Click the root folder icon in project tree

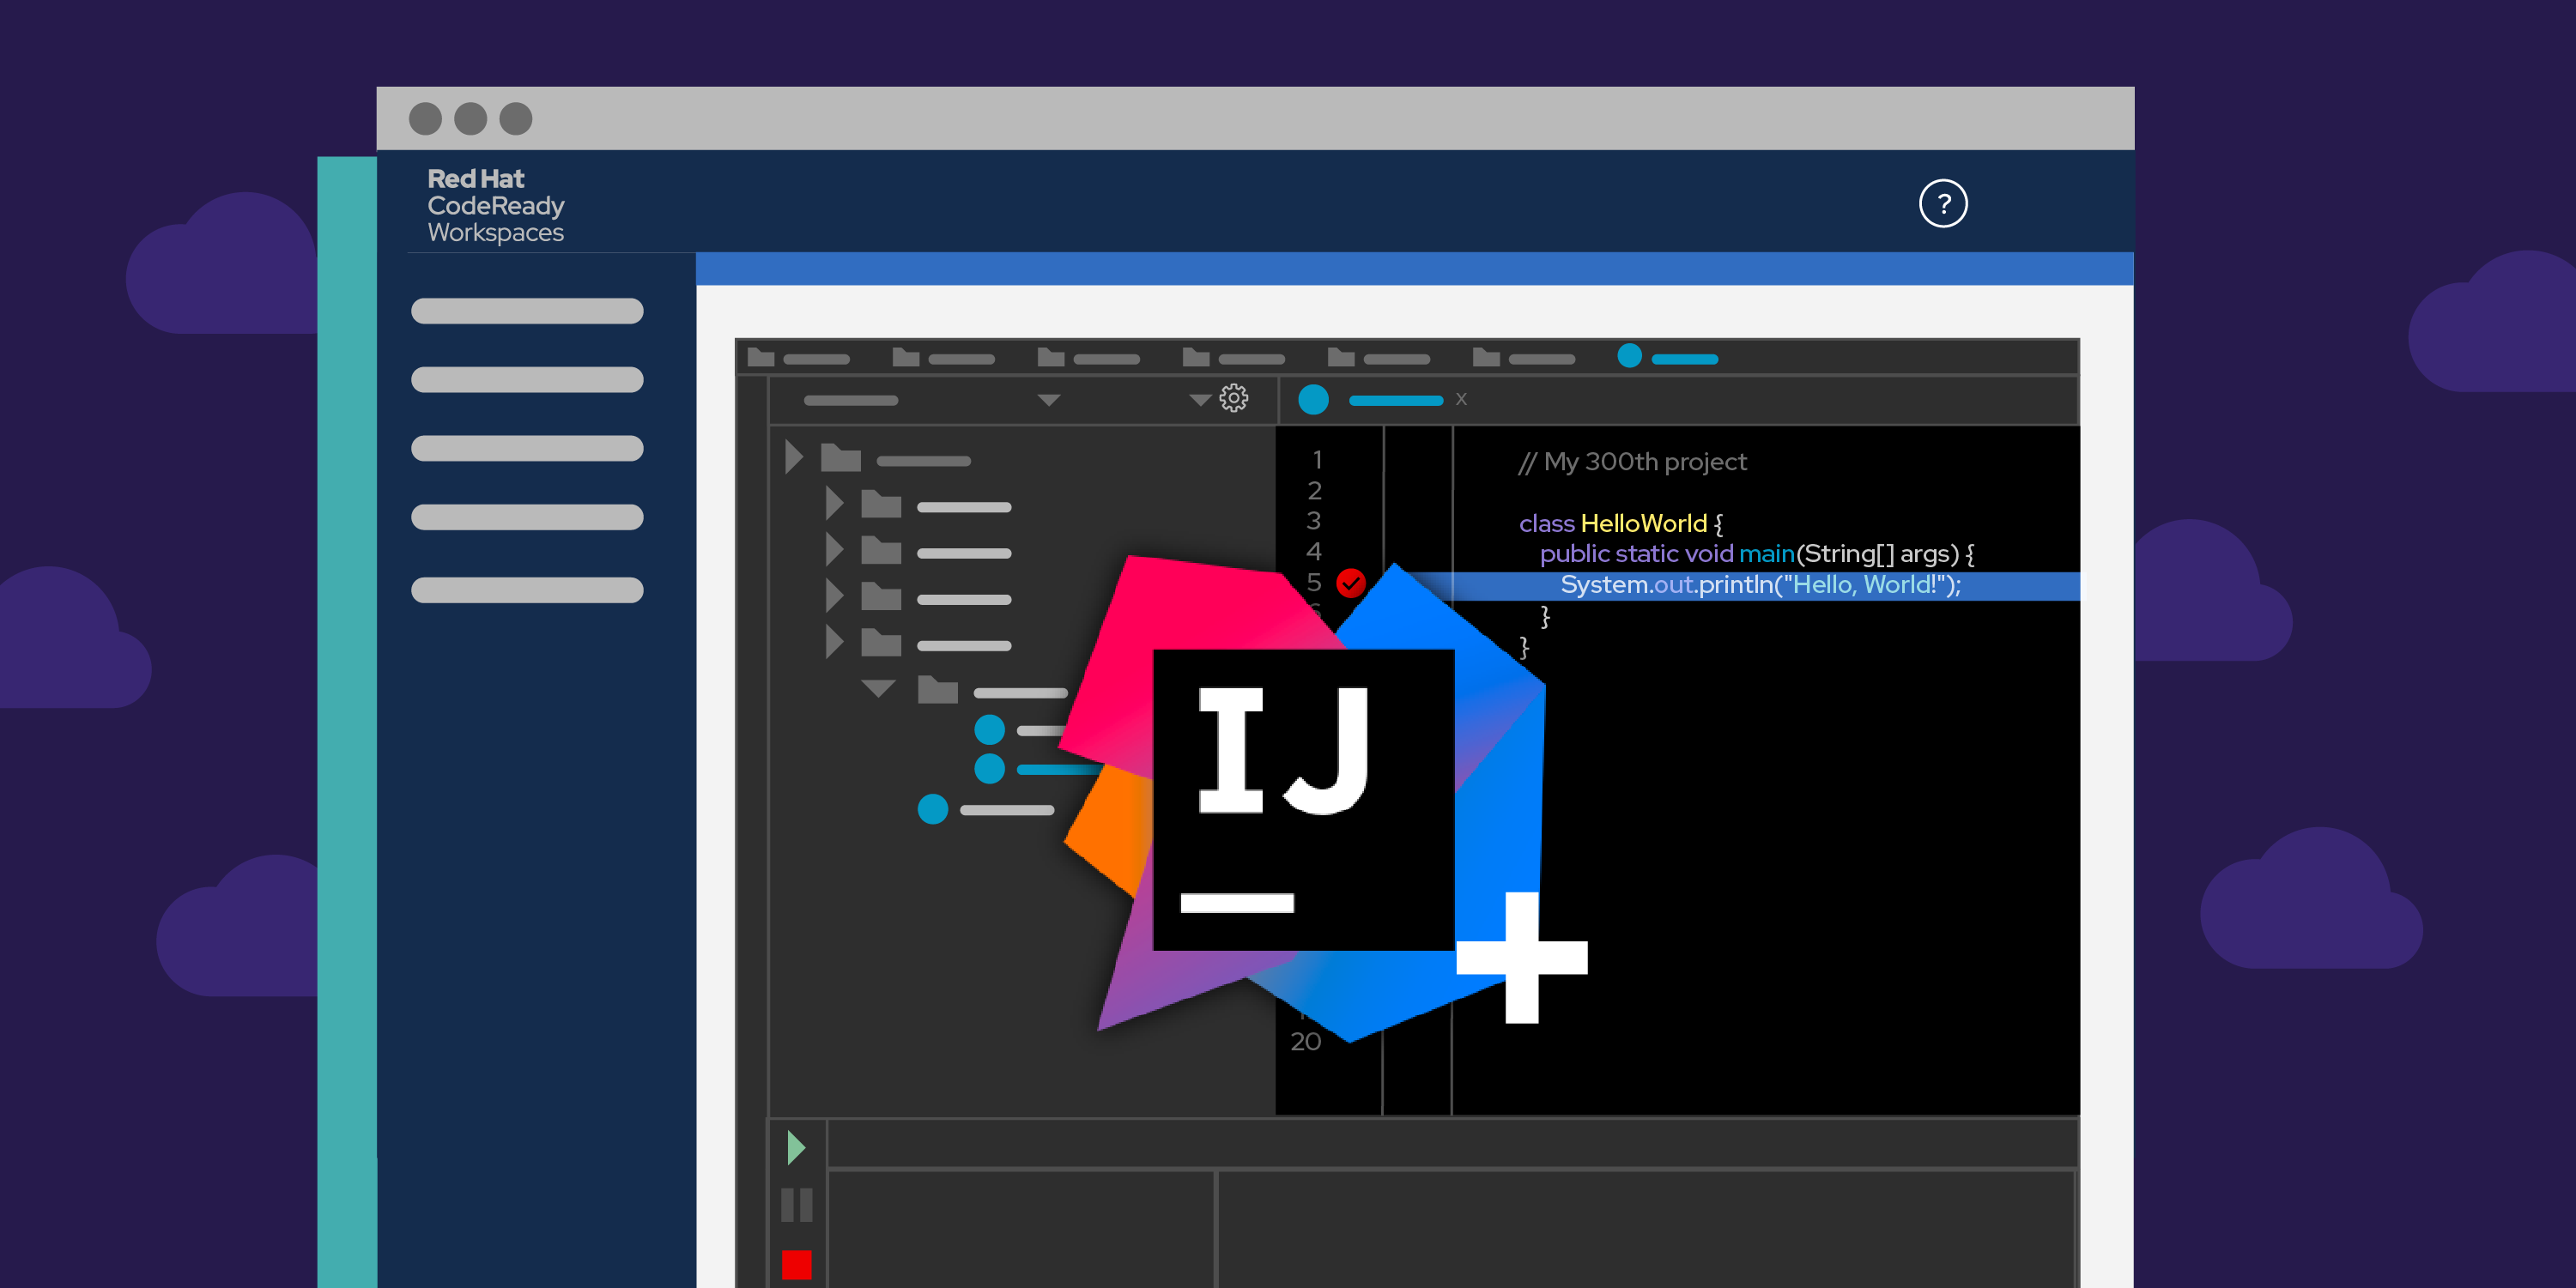click(x=841, y=458)
